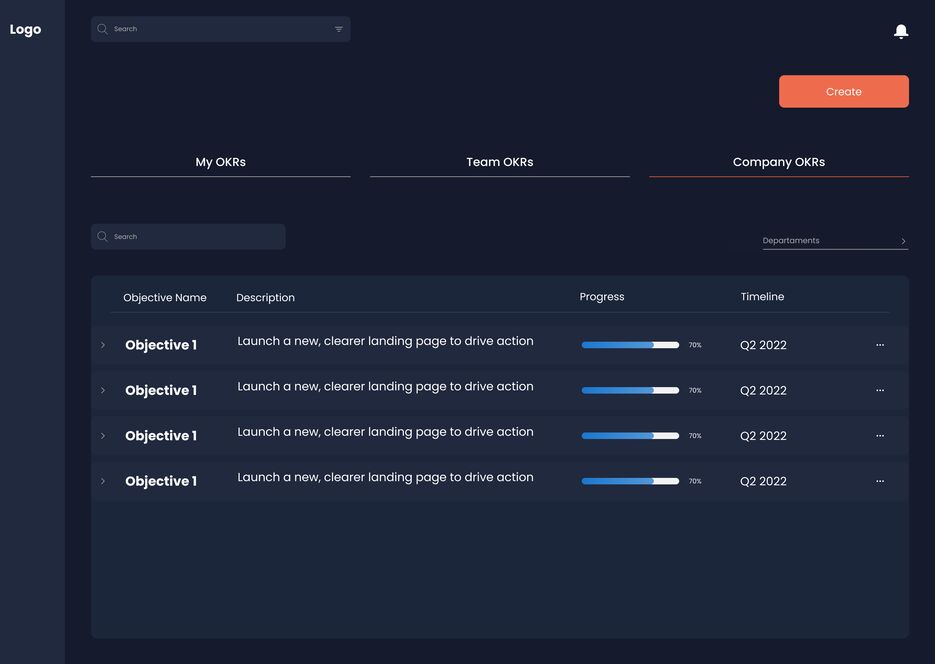
Task: Select Objective 1 title in fourth row
Action: 161,481
